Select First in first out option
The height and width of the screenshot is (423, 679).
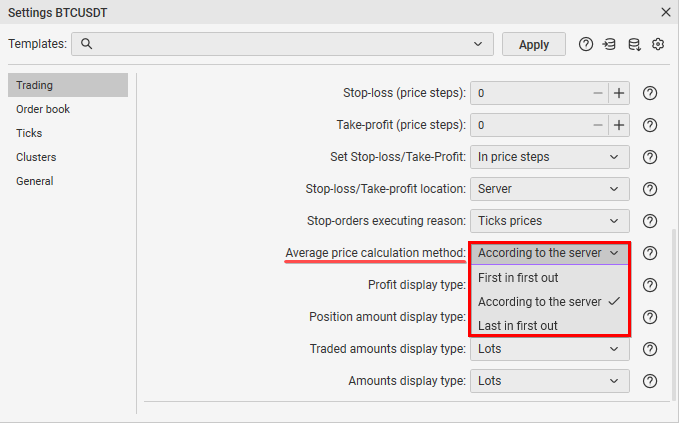pos(550,278)
